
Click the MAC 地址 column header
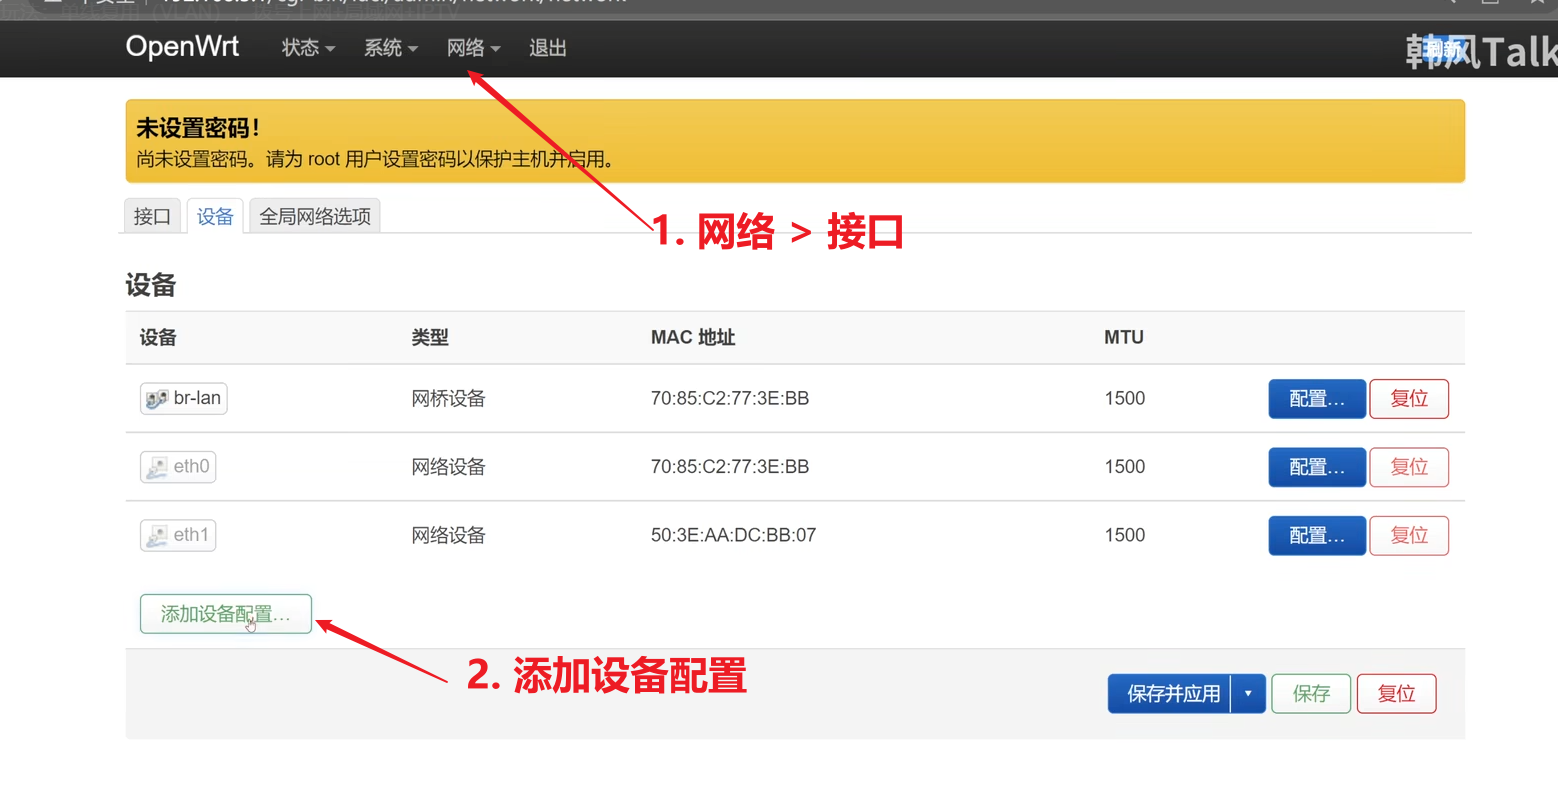pyautogui.click(x=693, y=338)
